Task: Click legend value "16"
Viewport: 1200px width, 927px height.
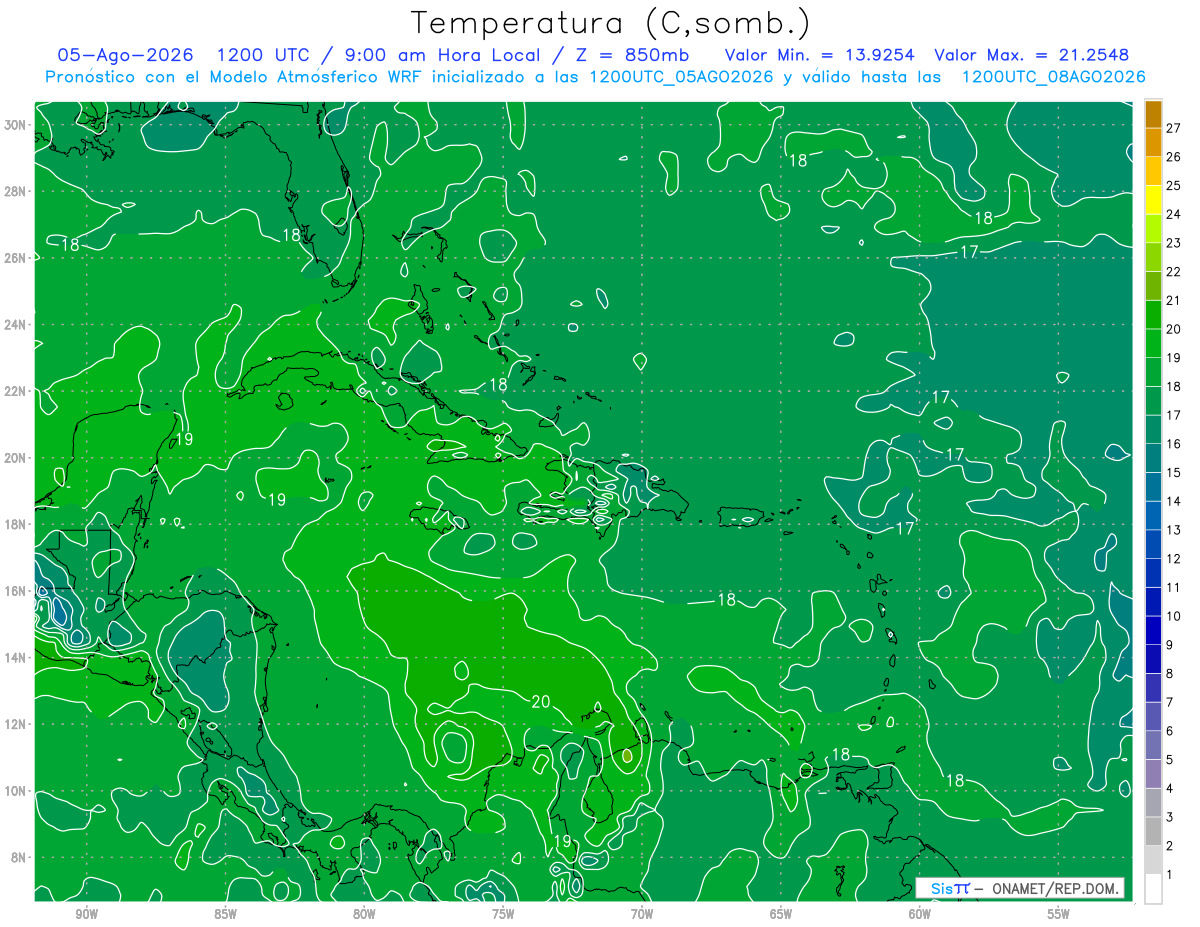Action: point(1173,443)
